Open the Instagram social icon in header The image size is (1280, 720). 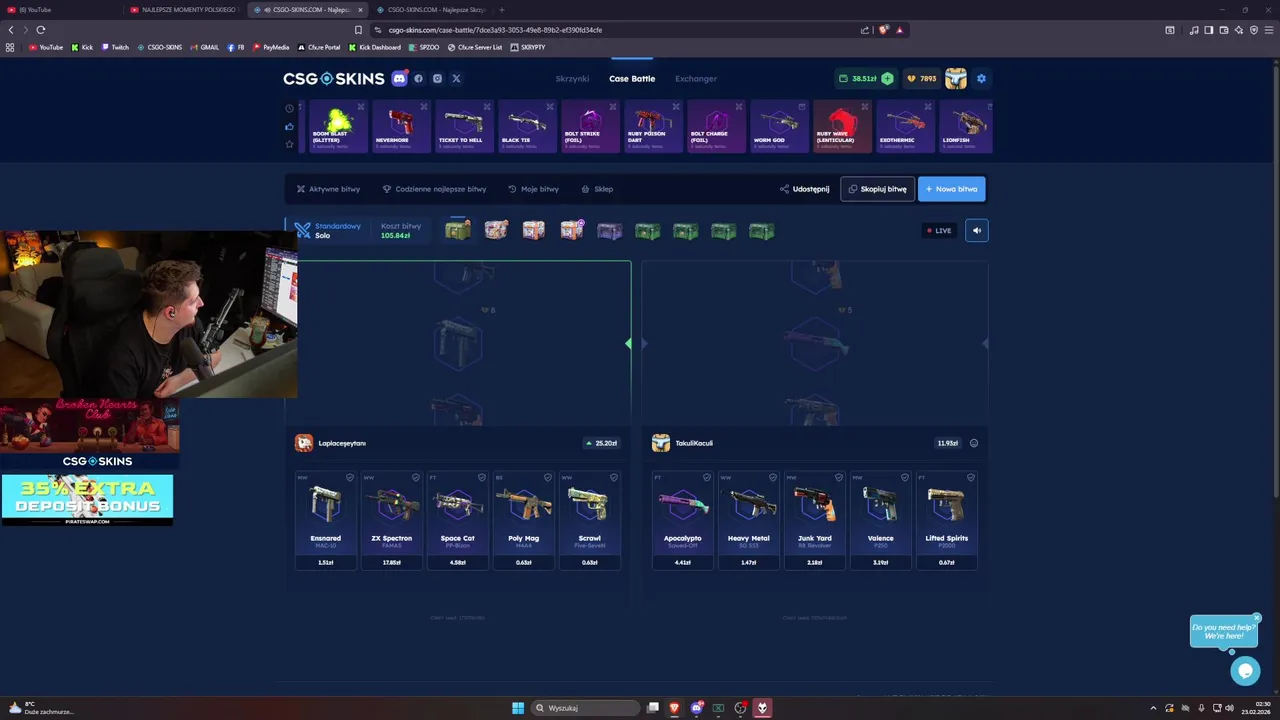coord(437,78)
